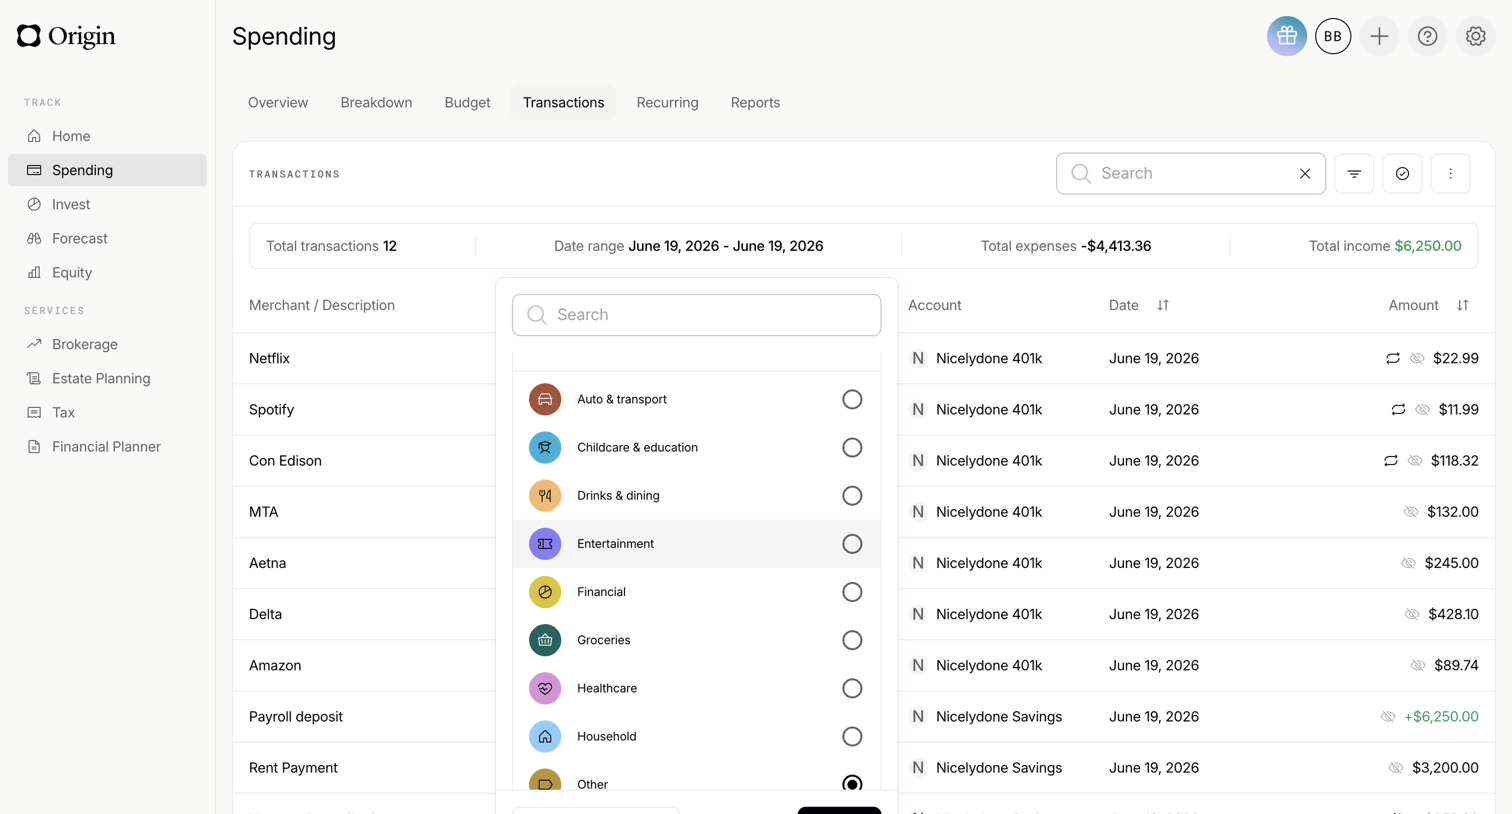This screenshot has width=1512, height=814.
Task: Open the gift rewards icon
Action: [x=1287, y=36]
